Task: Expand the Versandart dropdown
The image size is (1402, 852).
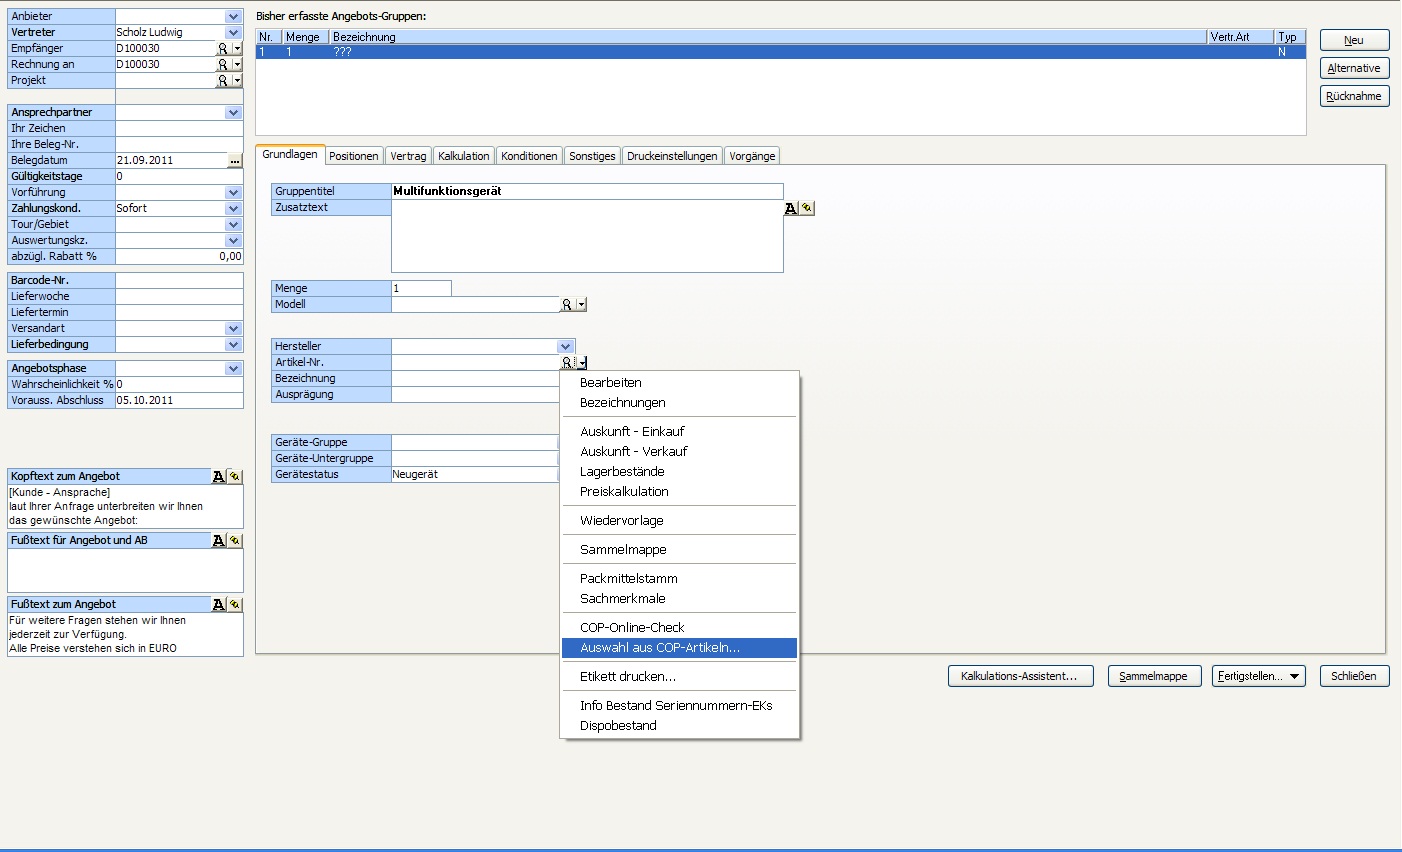Action: [233, 328]
